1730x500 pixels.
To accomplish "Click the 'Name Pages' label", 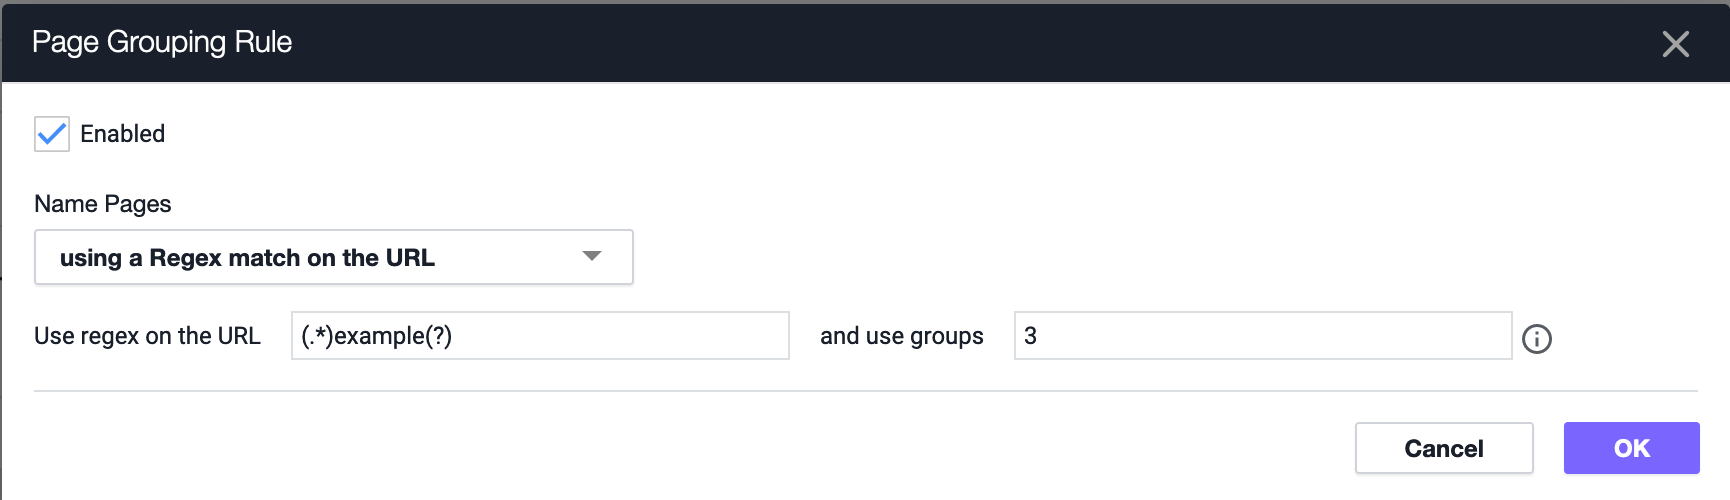I will [103, 204].
